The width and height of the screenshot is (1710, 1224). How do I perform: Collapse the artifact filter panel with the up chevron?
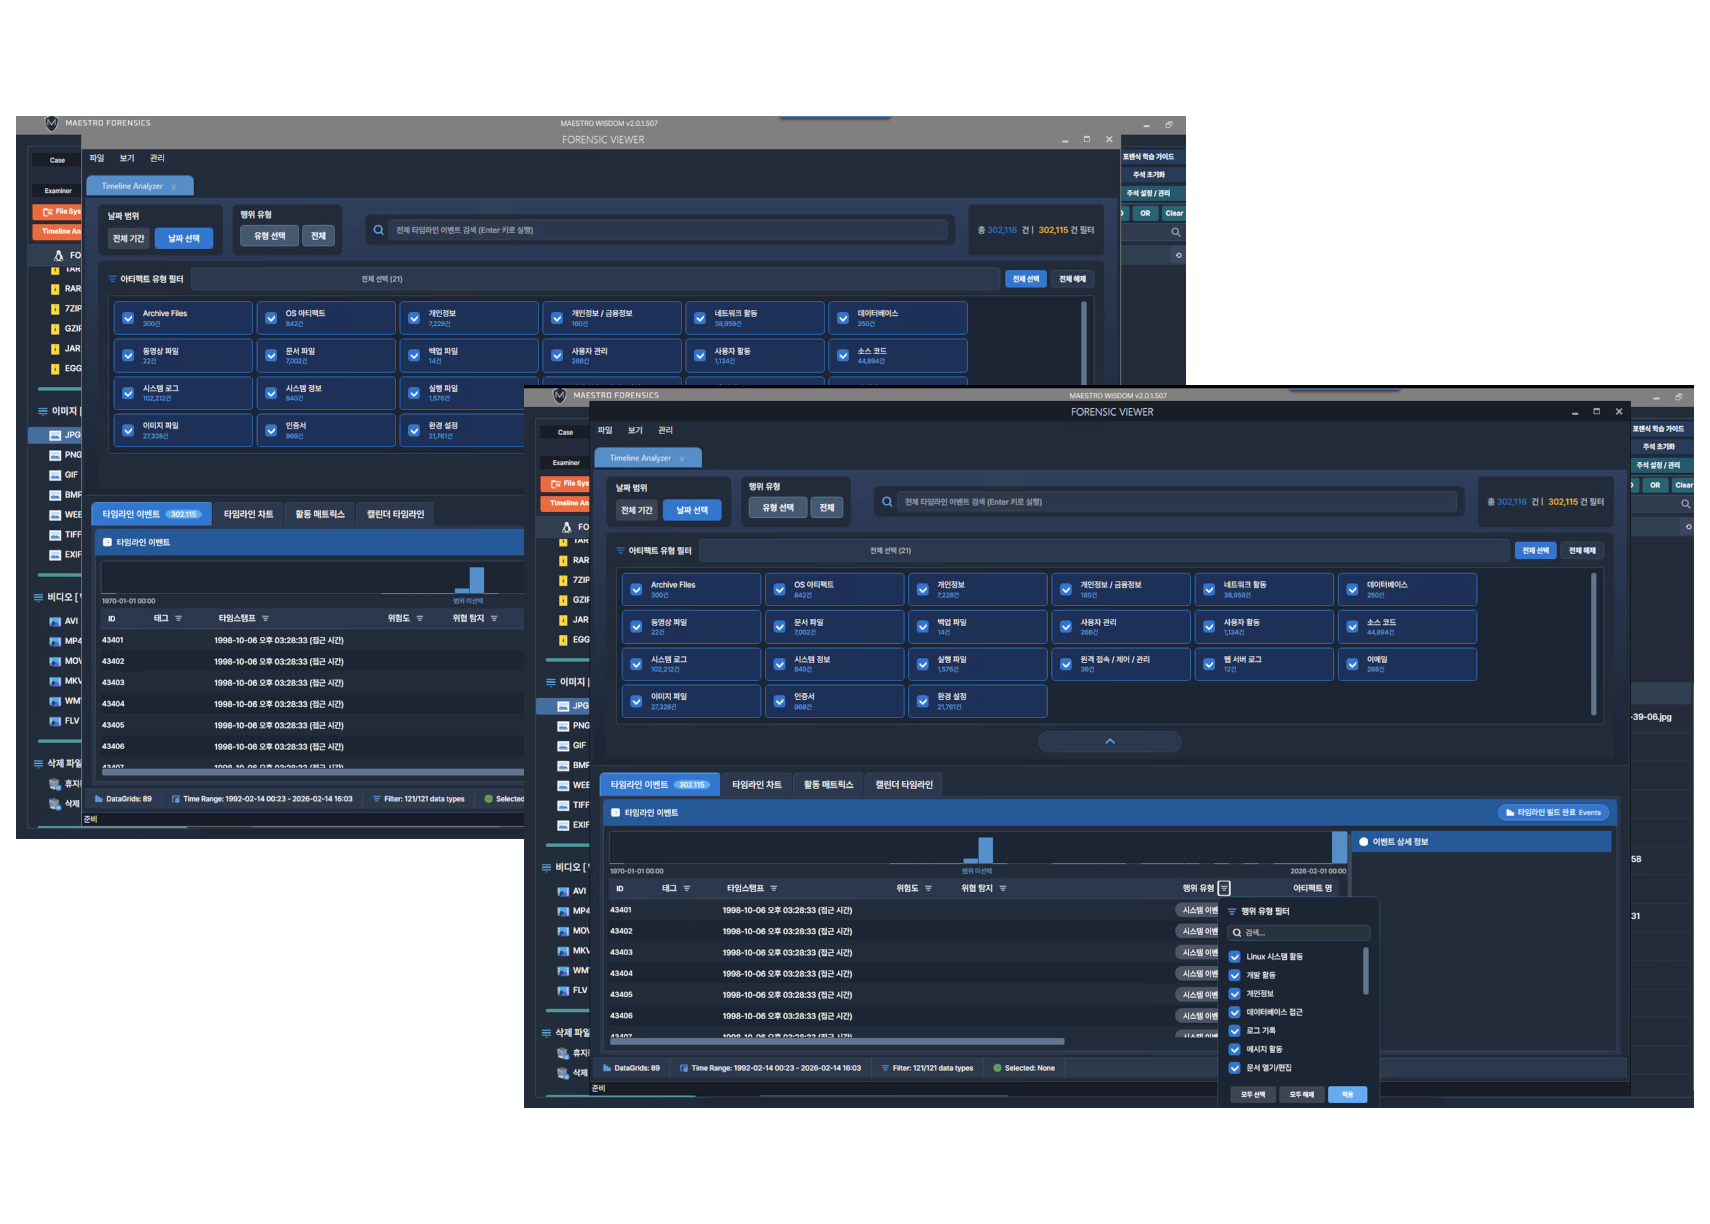[1110, 741]
